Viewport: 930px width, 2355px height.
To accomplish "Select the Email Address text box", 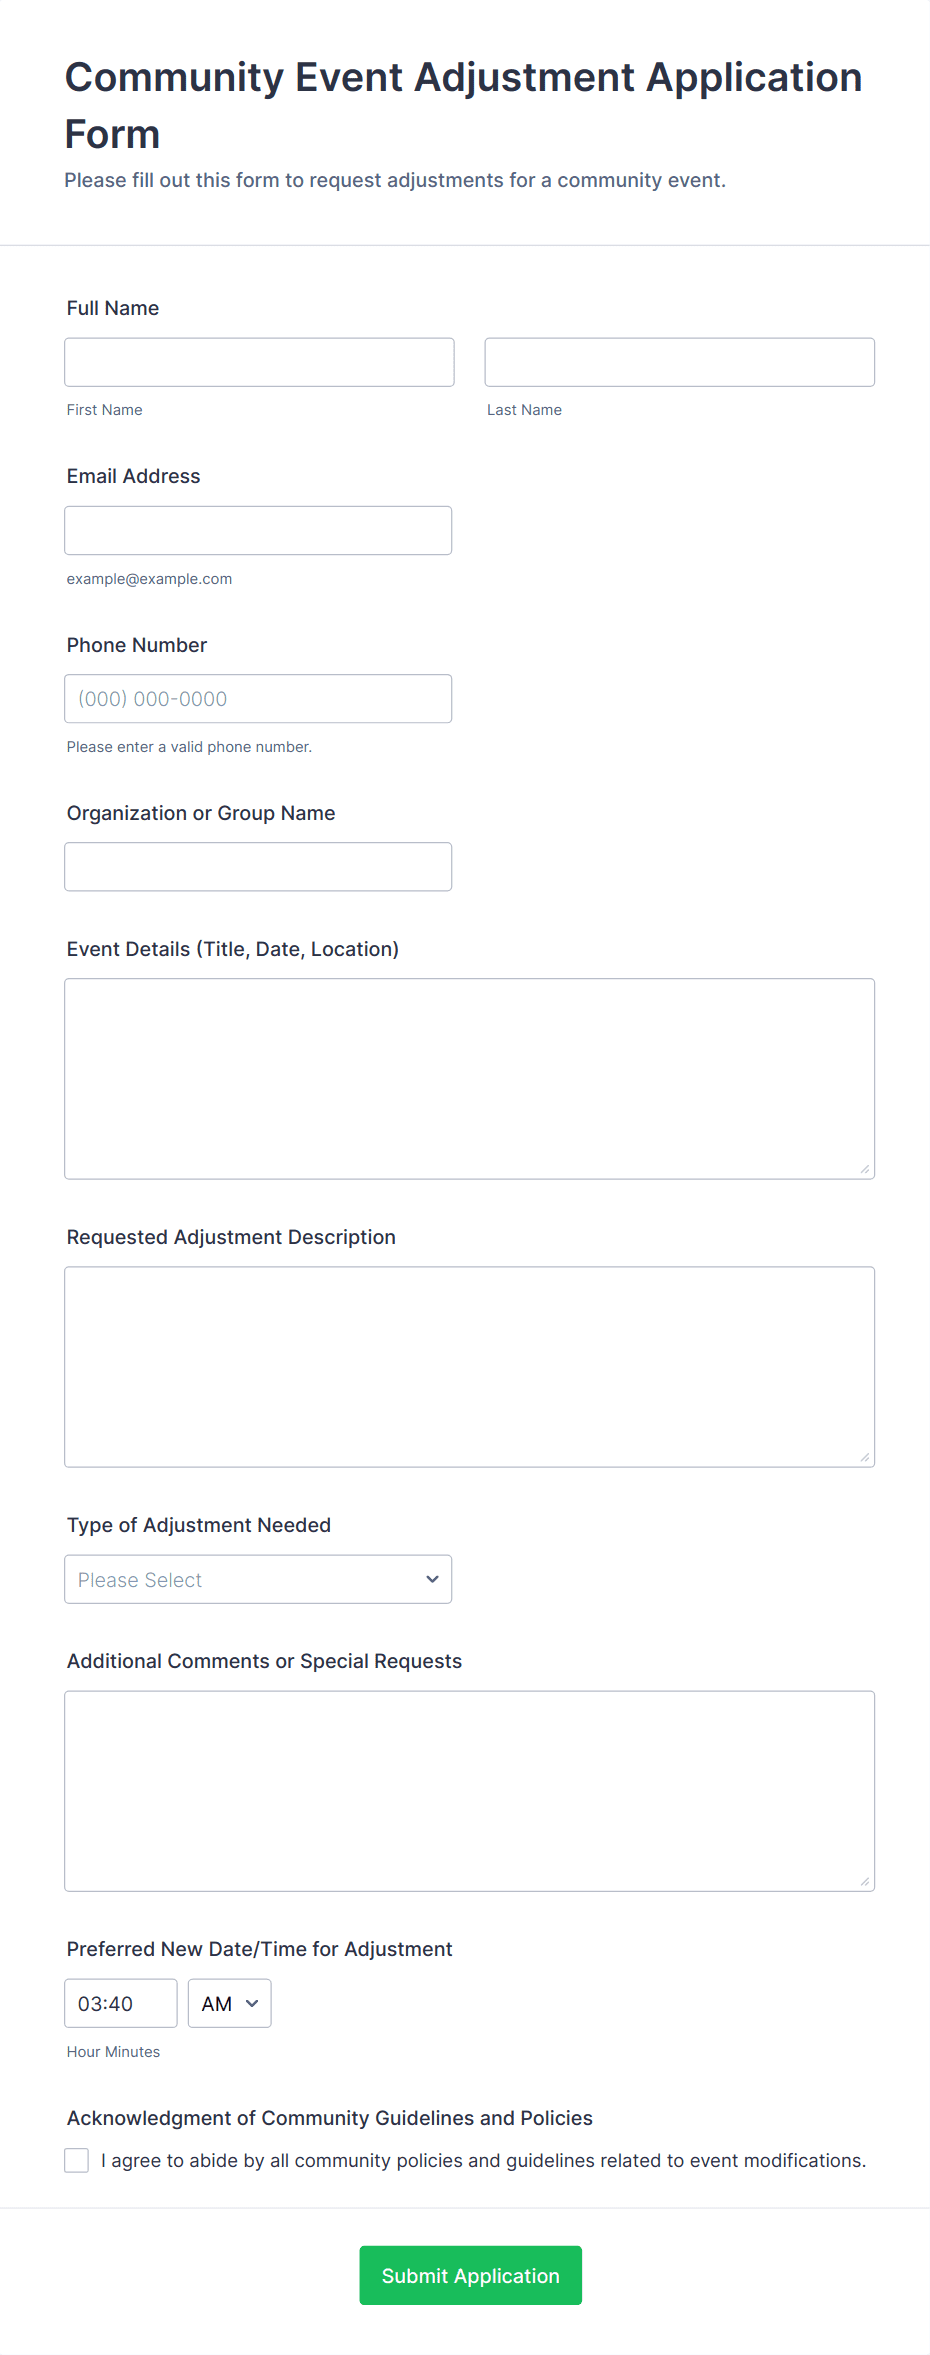I will (x=258, y=530).
